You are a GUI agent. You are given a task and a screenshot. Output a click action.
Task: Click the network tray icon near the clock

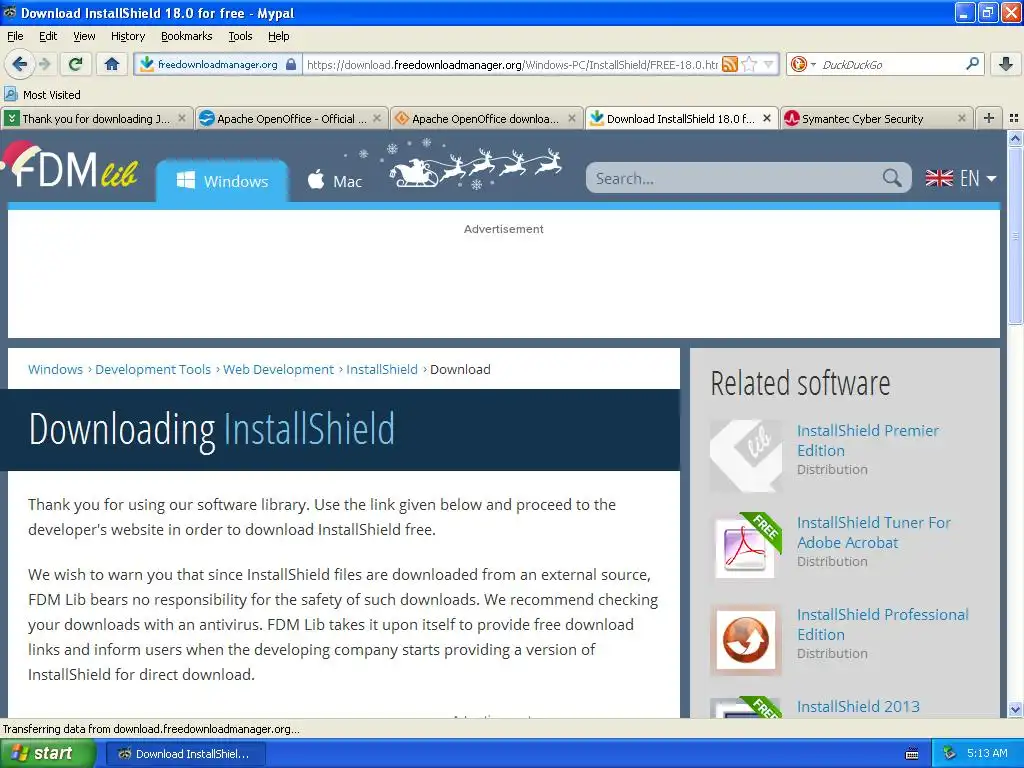click(949, 753)
